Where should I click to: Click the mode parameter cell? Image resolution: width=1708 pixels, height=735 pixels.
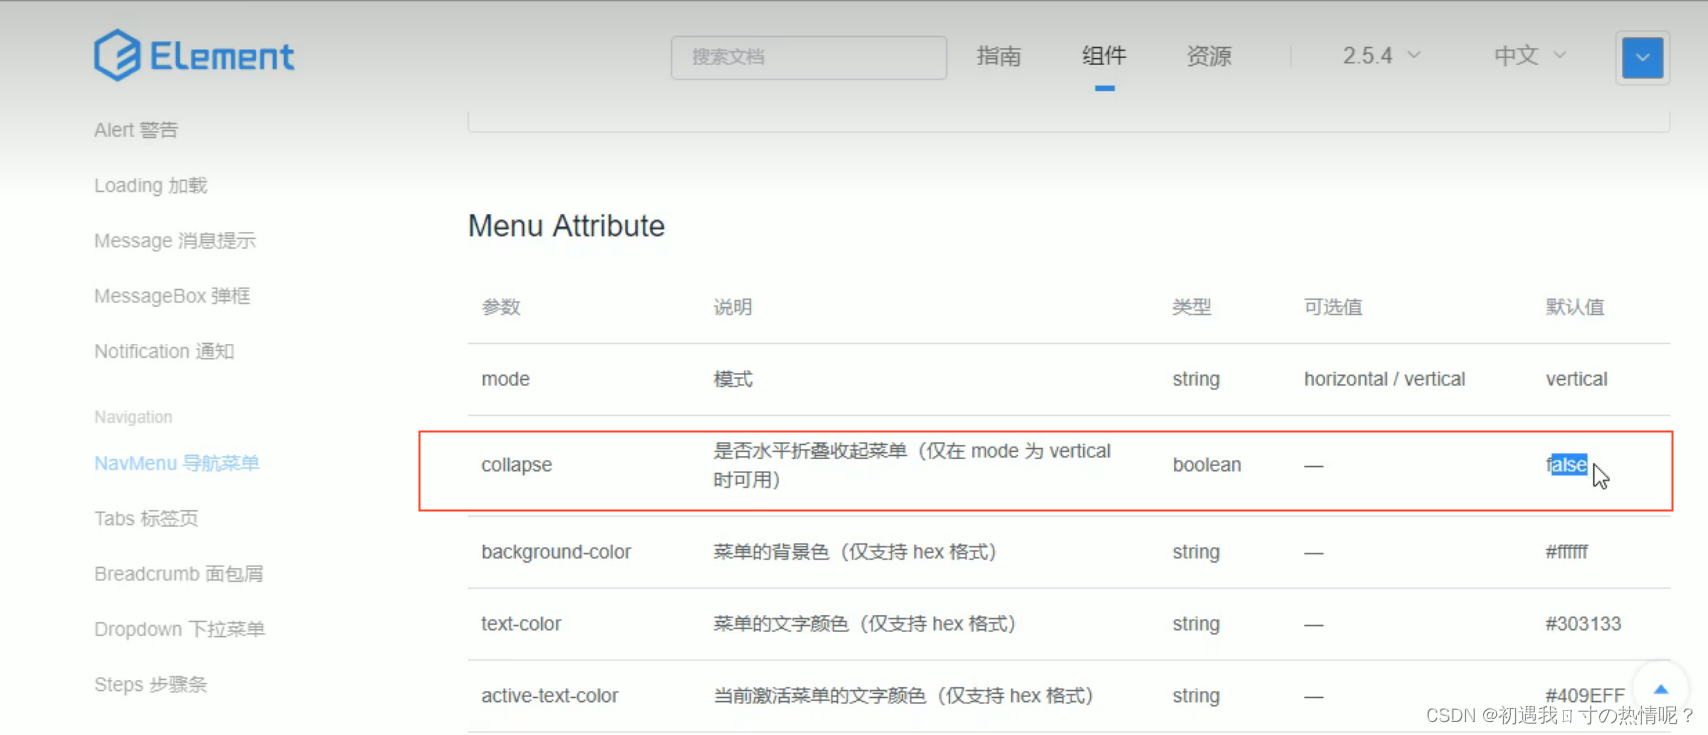(x=506, y=379)
